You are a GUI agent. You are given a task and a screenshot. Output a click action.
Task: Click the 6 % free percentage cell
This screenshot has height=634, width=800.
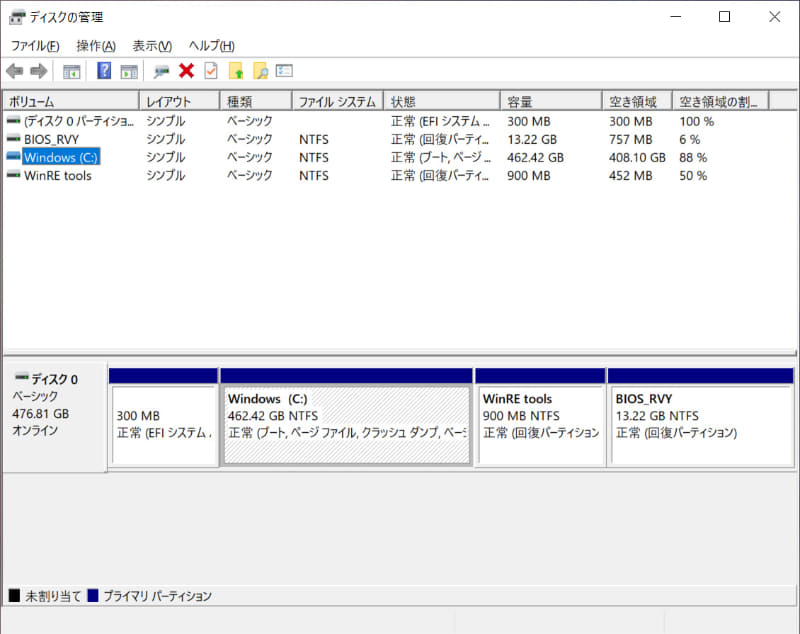coord(689,139)
